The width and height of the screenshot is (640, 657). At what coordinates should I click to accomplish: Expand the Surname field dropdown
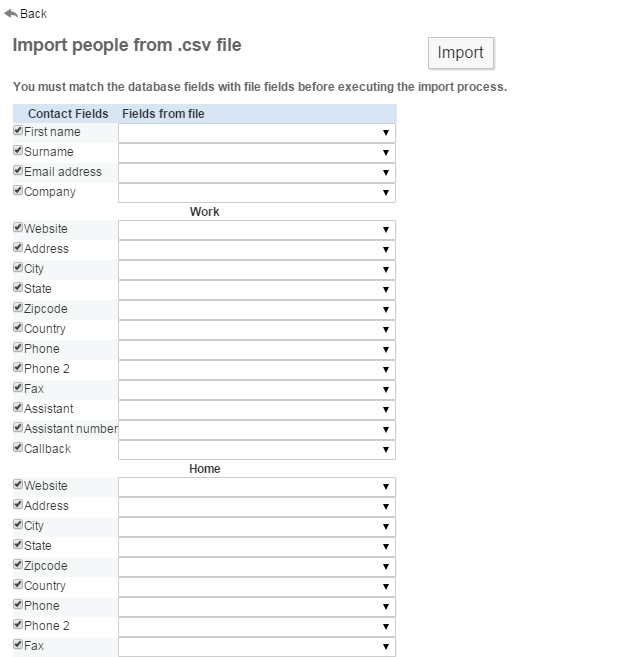tap(257, 153)
